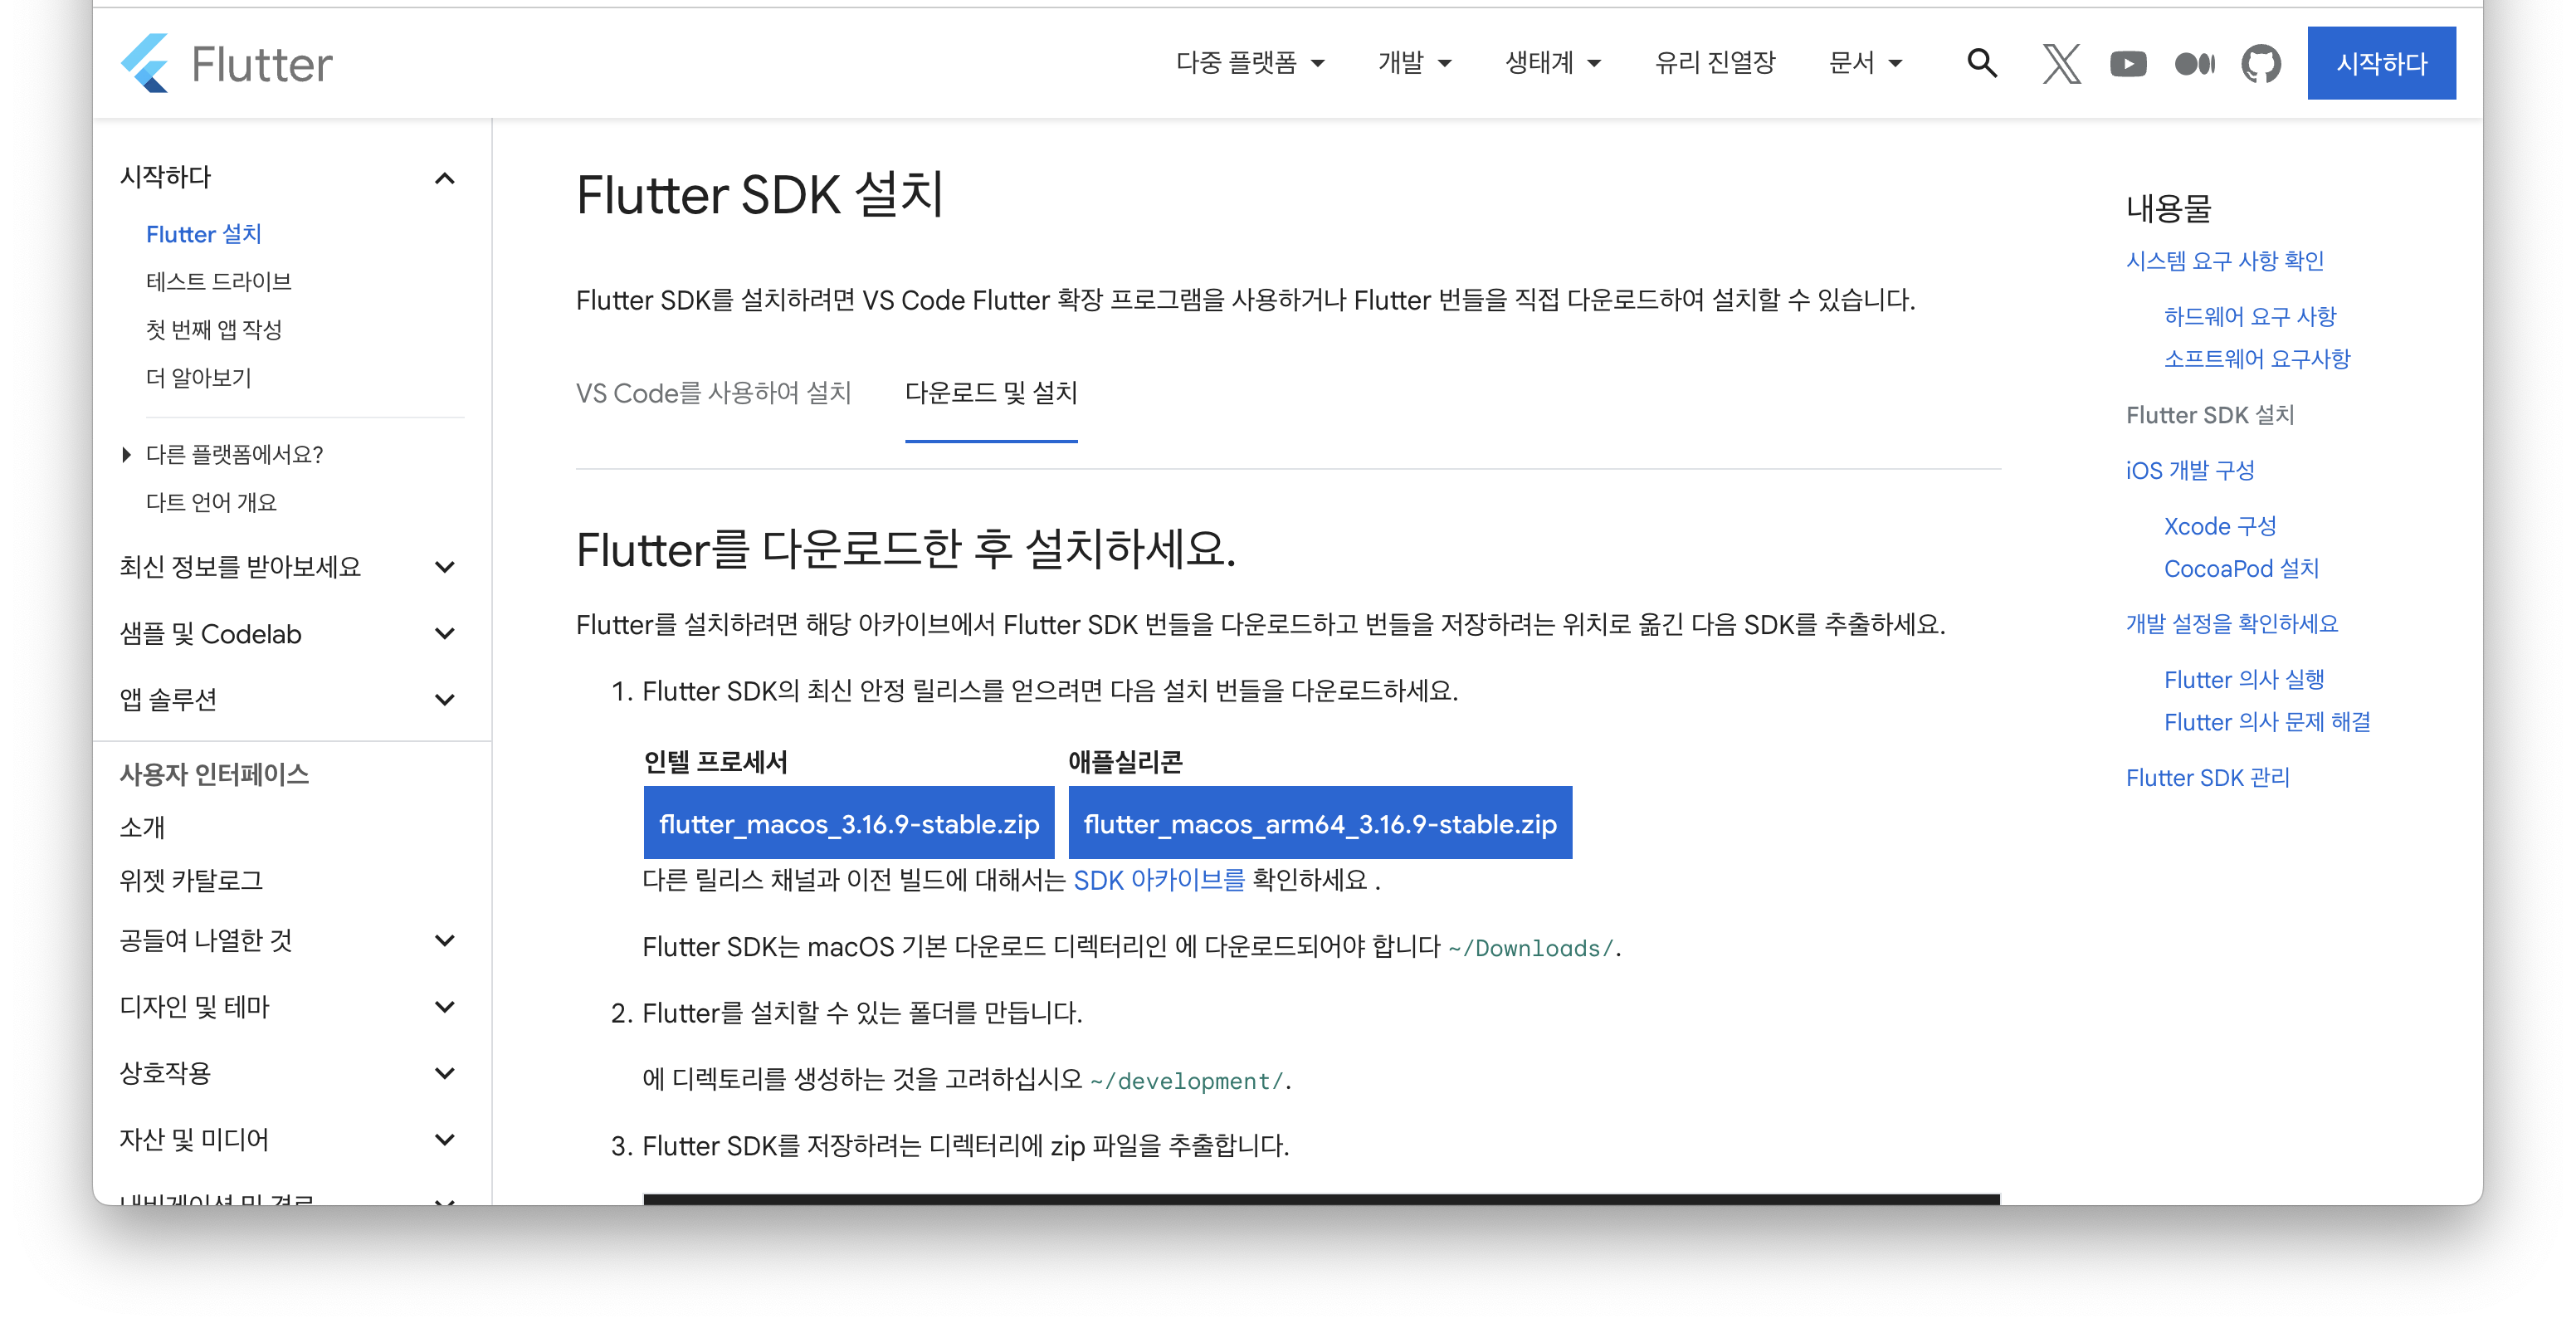Image resolution: width=2576 pixels, height=1328 pixels.
Task: Switch to VS Code를 사용하여 설치 tab
Action: [713, 393]
